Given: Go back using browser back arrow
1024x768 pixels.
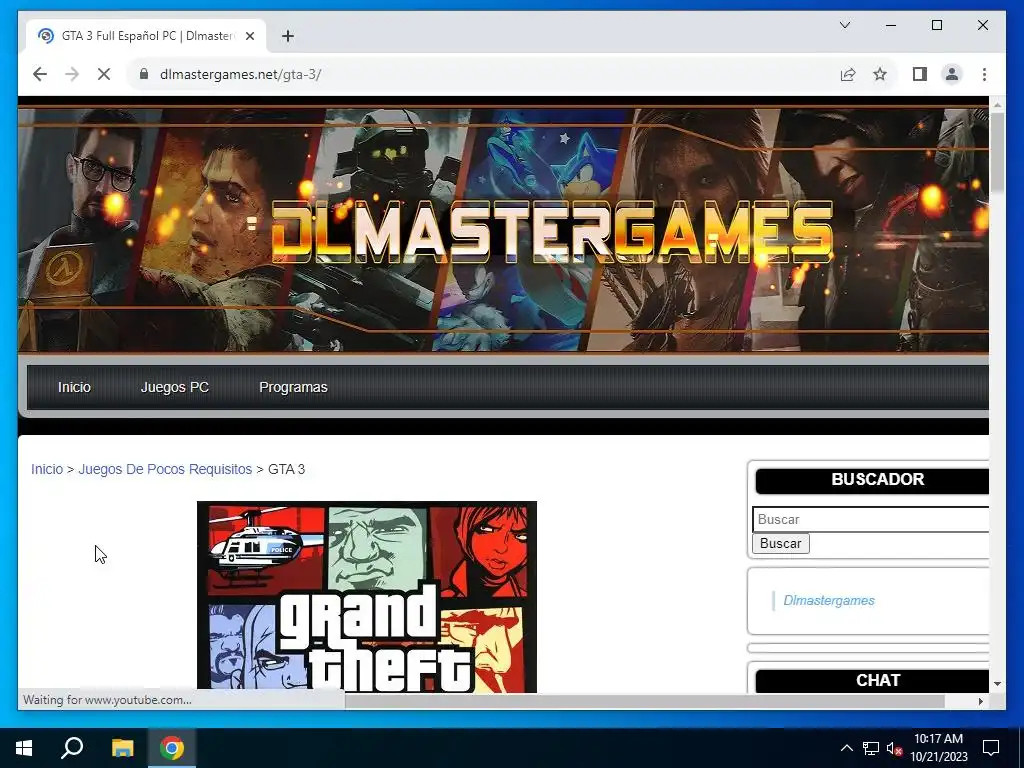Looking at the screenshot, I should (40, 74).
